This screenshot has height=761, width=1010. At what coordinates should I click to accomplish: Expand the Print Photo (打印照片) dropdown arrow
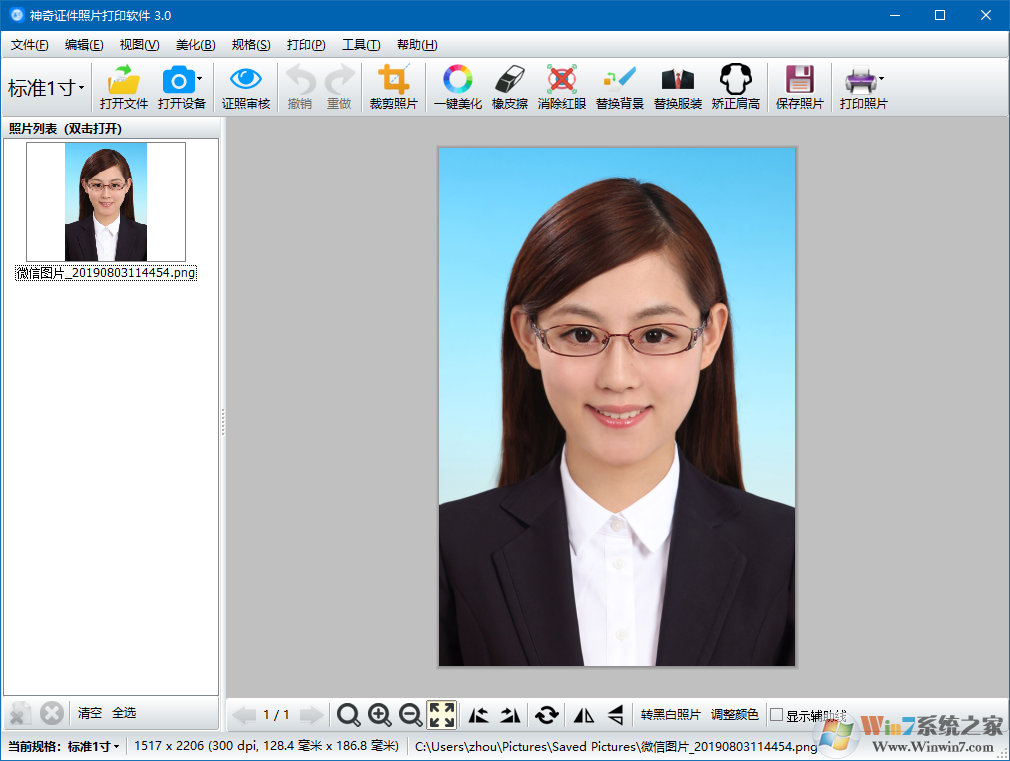click(881, 78)
